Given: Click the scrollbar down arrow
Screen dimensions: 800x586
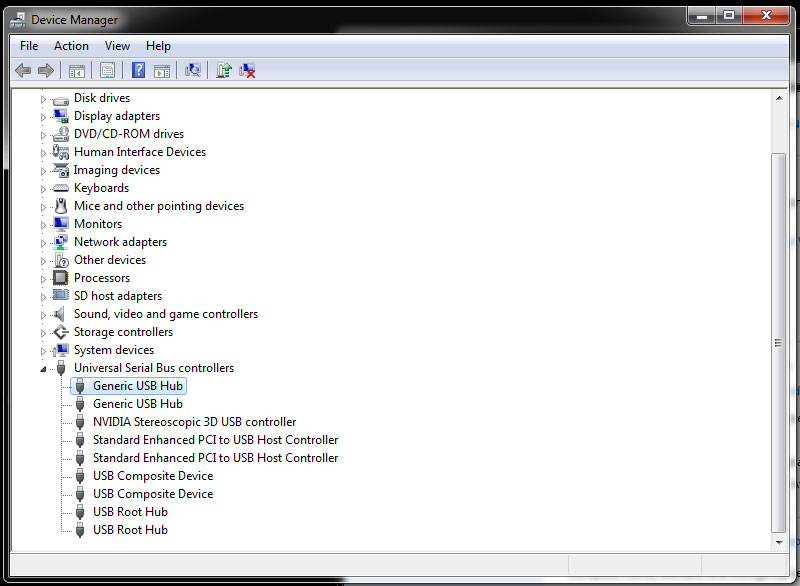Looking at the screenshot, I should pyautogui.click(x=779, y=543).
